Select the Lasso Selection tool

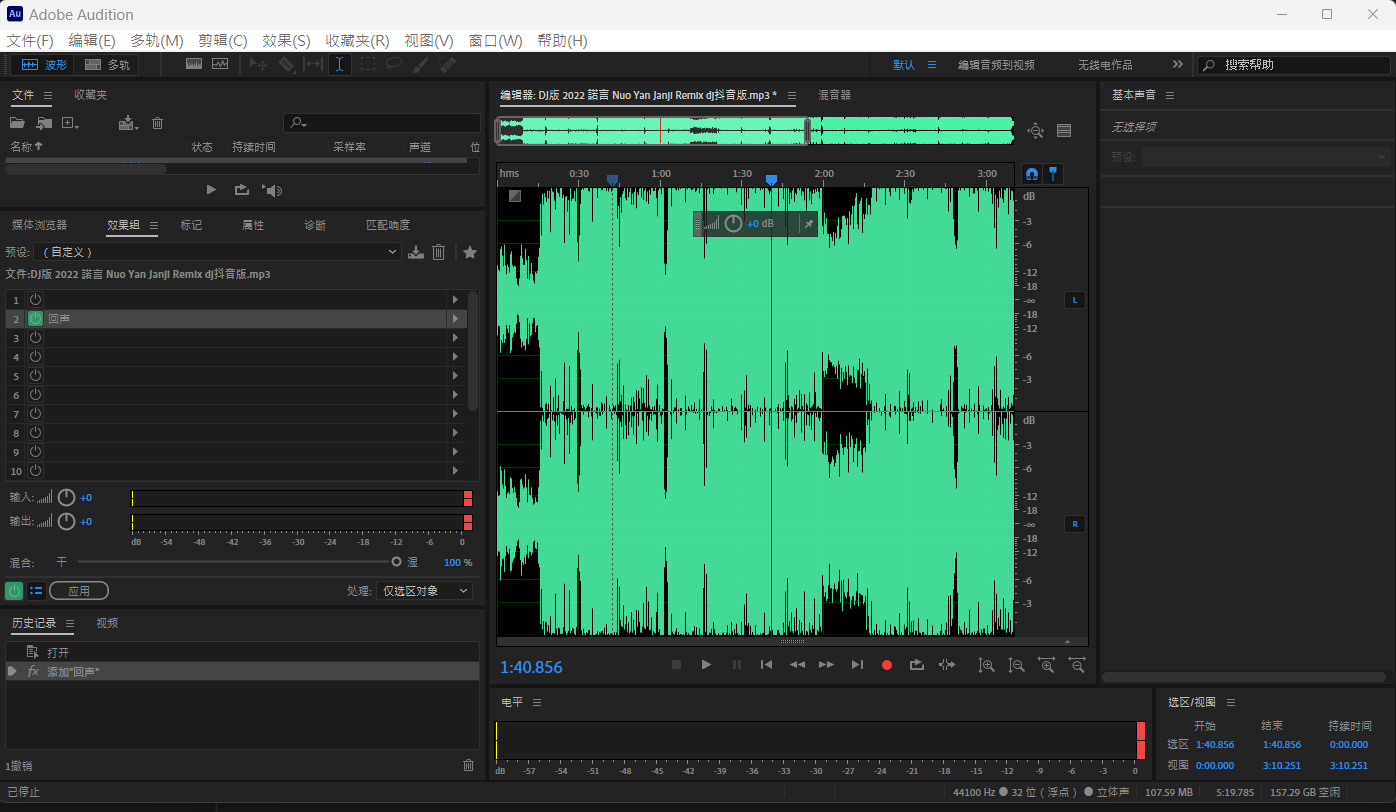point(394,64)
